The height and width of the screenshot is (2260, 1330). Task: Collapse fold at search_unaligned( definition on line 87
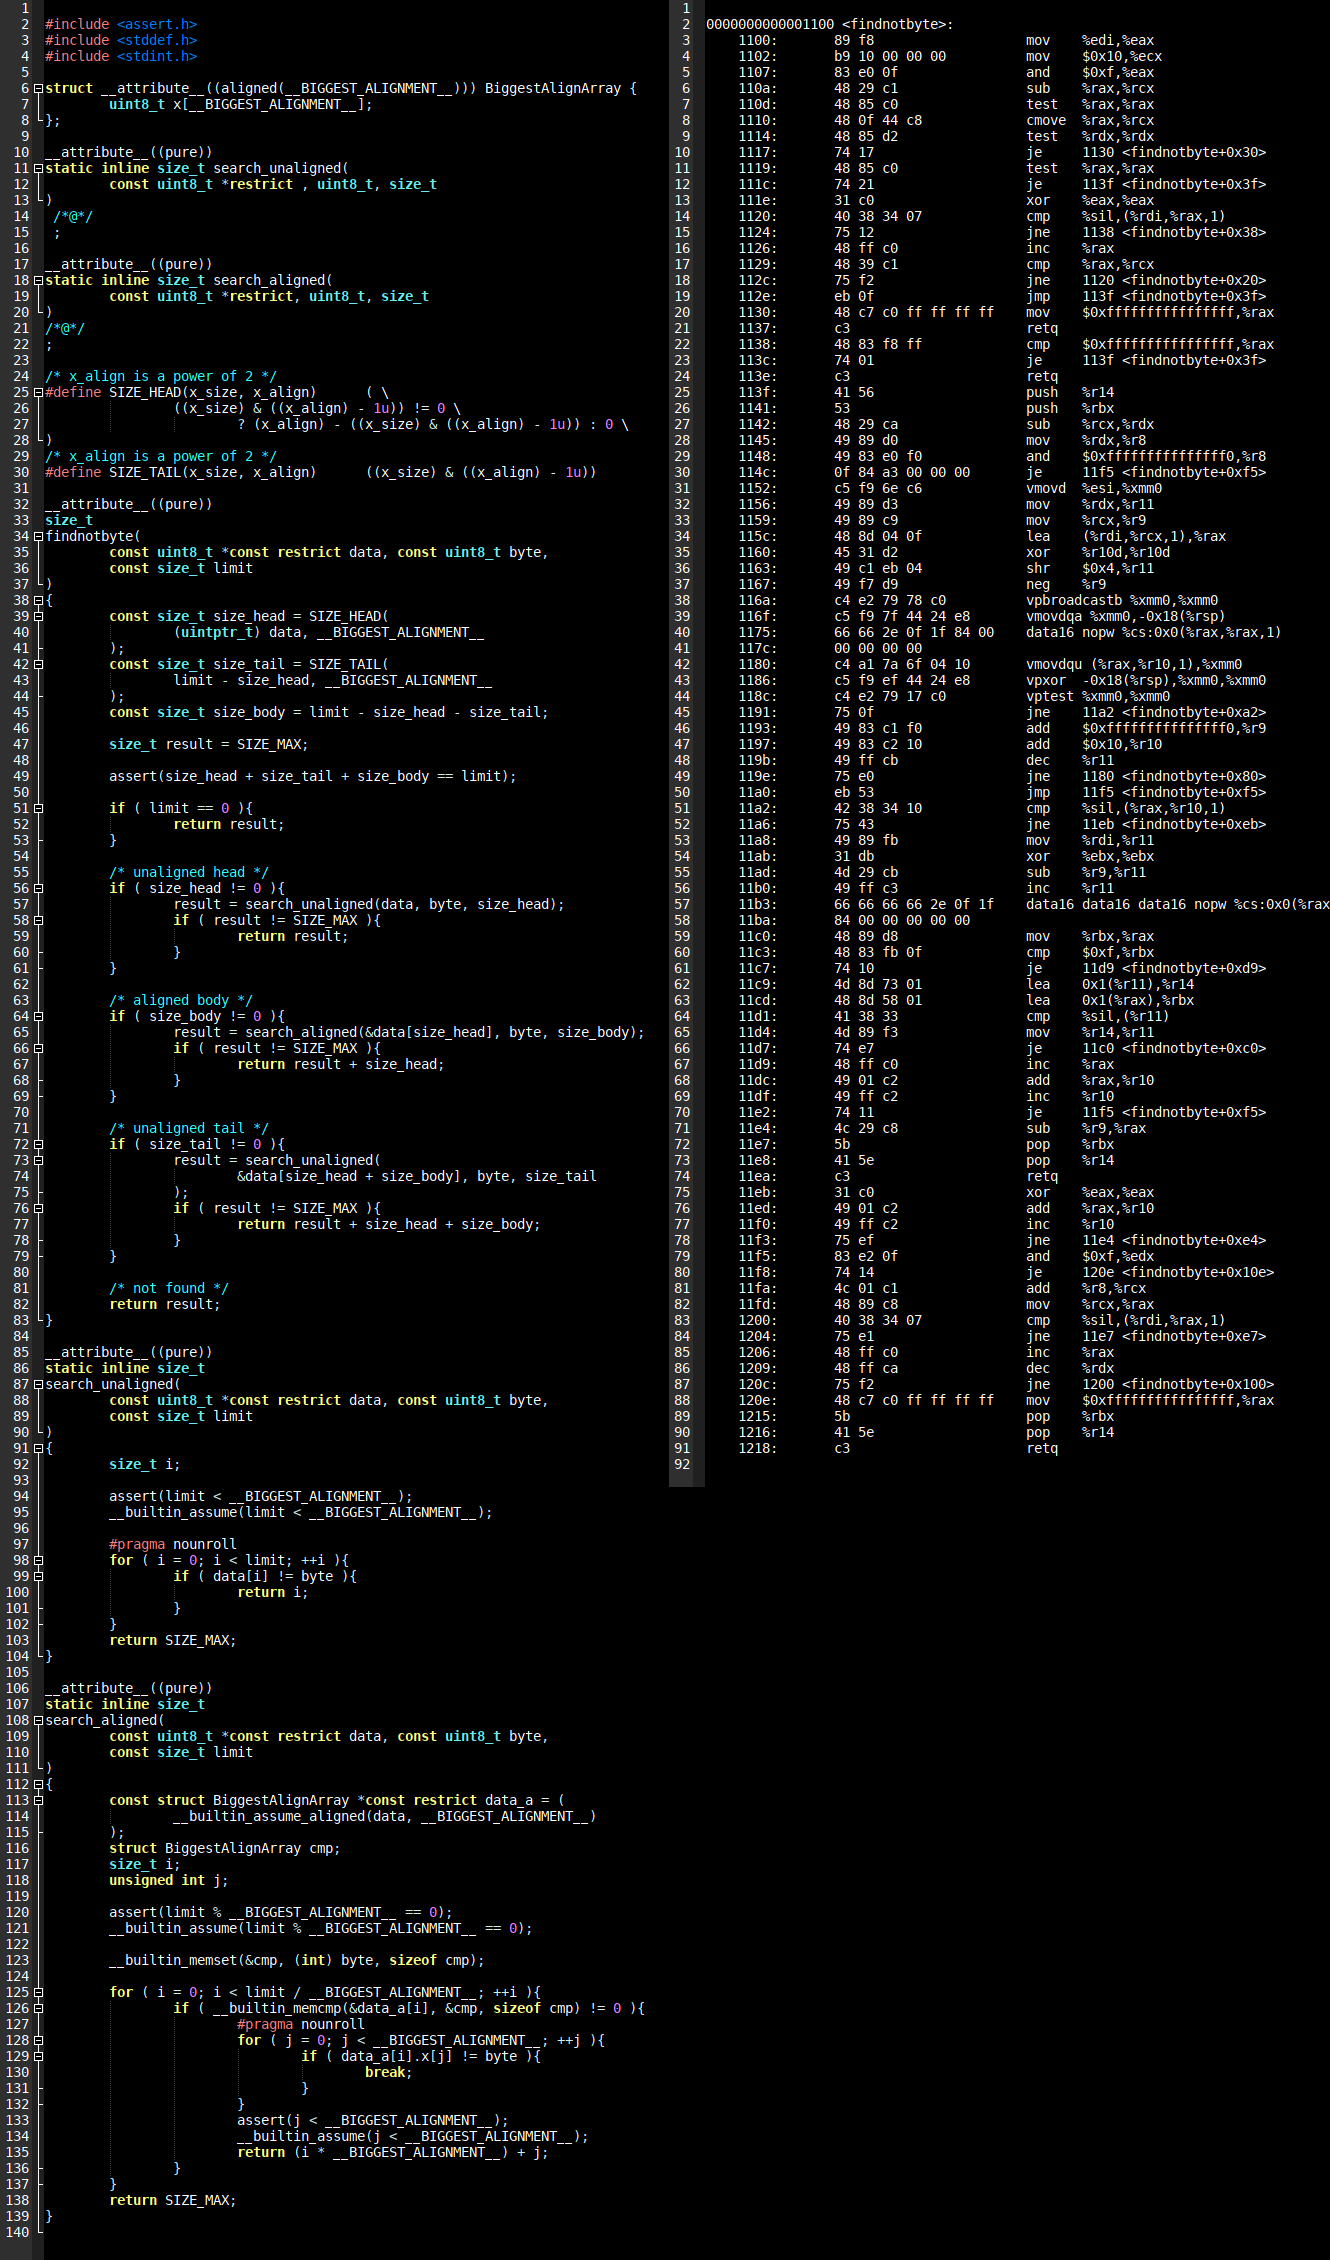(38, 1385)
